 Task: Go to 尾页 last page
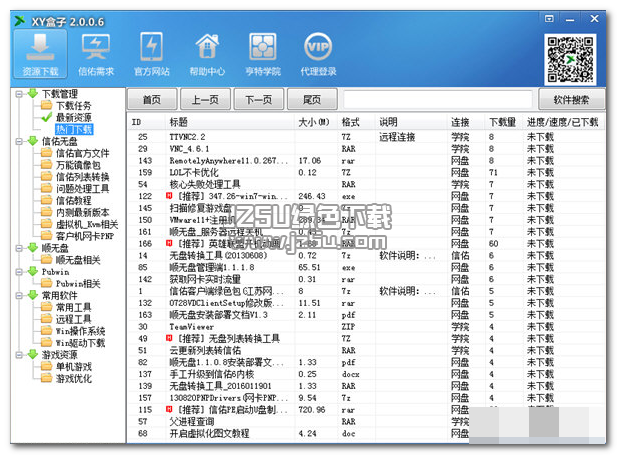(312, 99)
